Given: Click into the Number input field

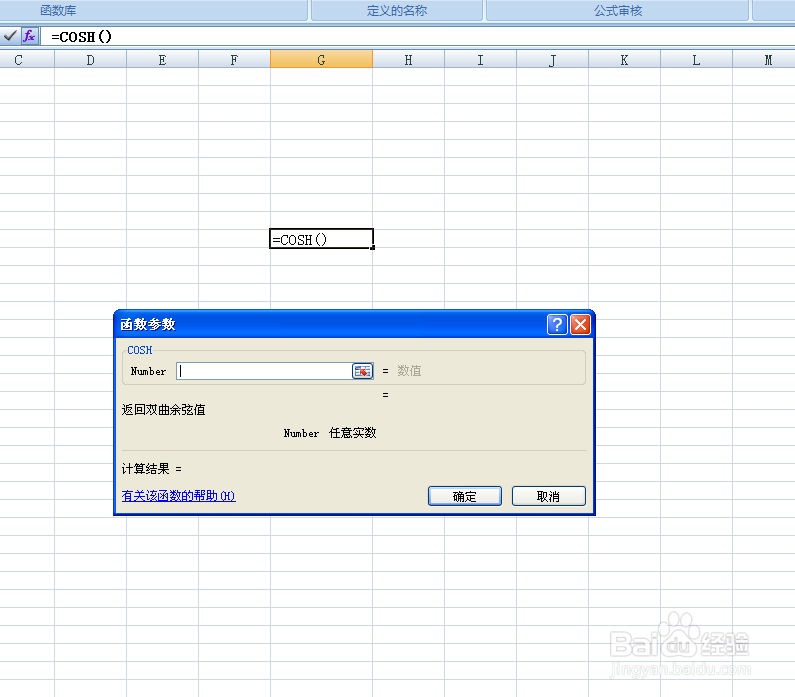Looking at the screenshot, I should click(x=264, y=371).
